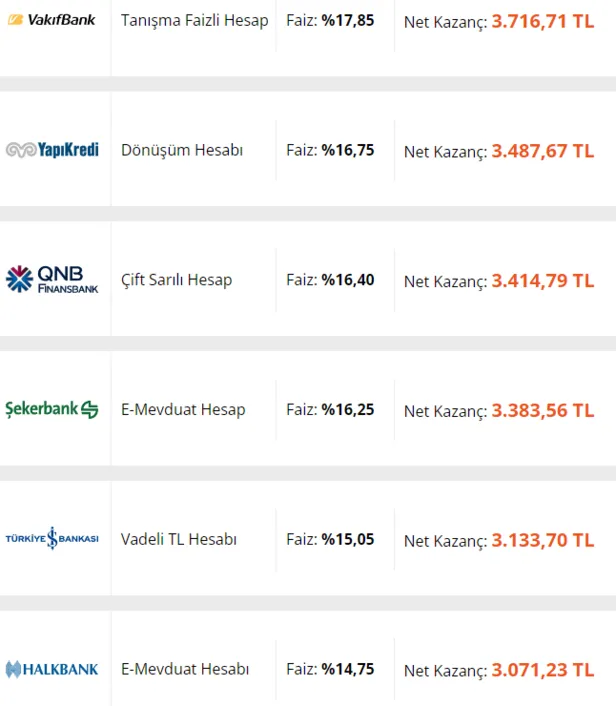The image size is (616, 706).
Task: Click the YapıKredi logo
Action: coord(52,150)
